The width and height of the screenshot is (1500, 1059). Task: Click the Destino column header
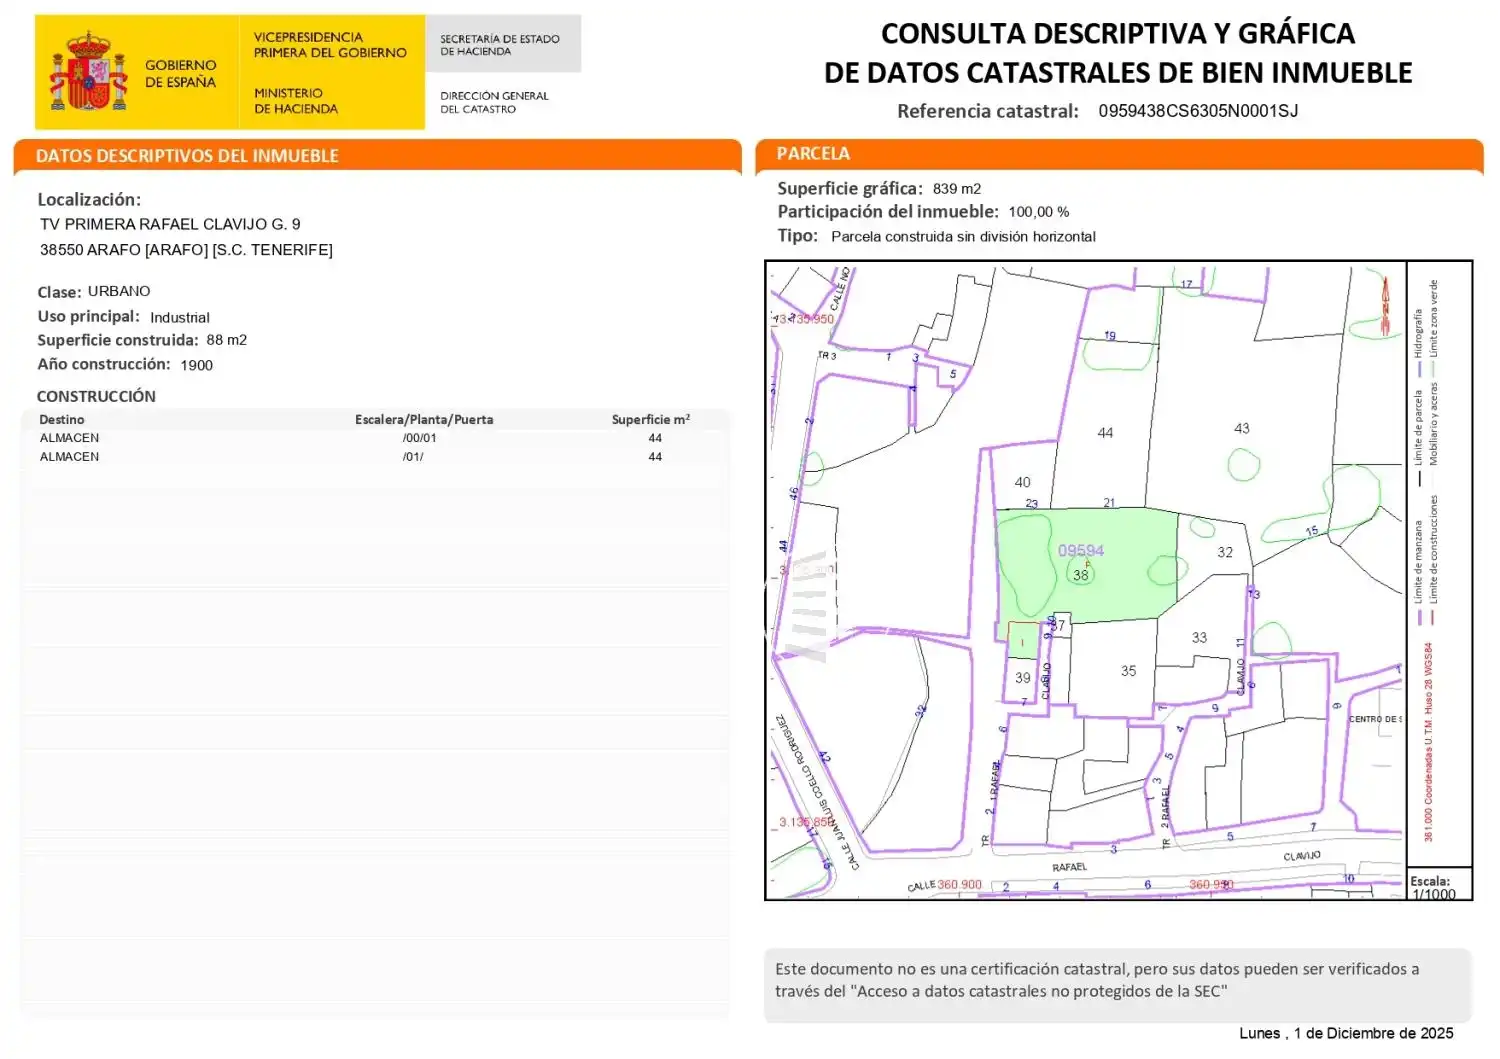click(62, 420)
